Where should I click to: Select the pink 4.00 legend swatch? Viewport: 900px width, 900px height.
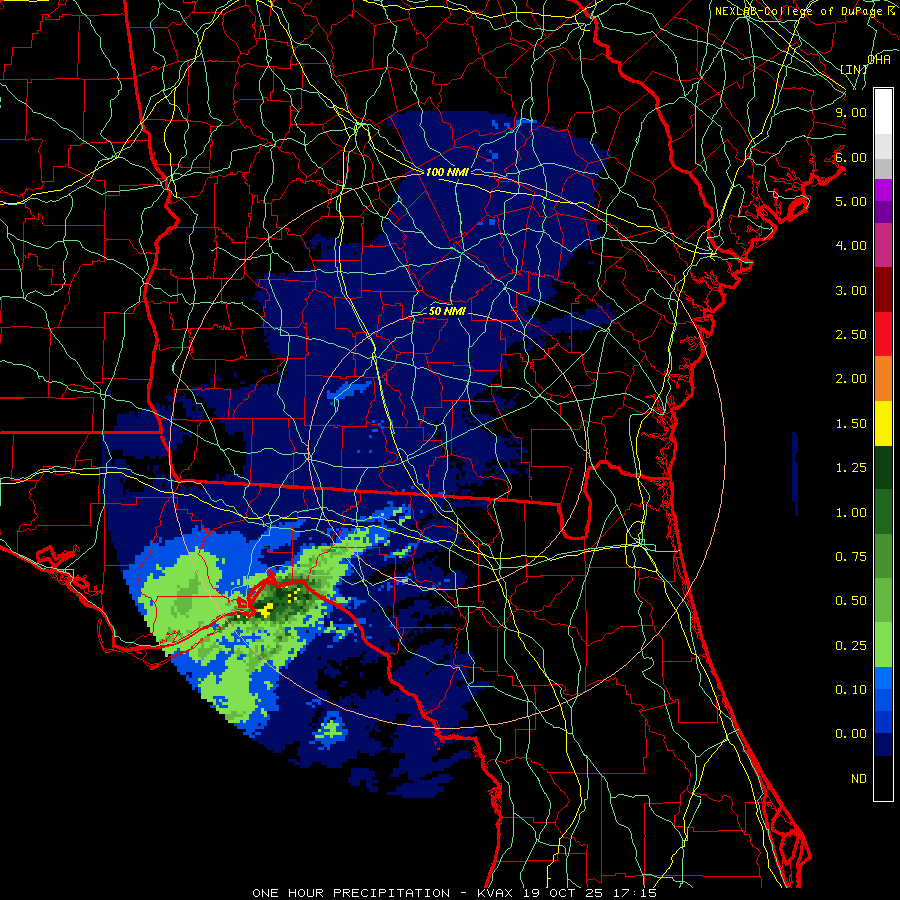coord(883,245)
